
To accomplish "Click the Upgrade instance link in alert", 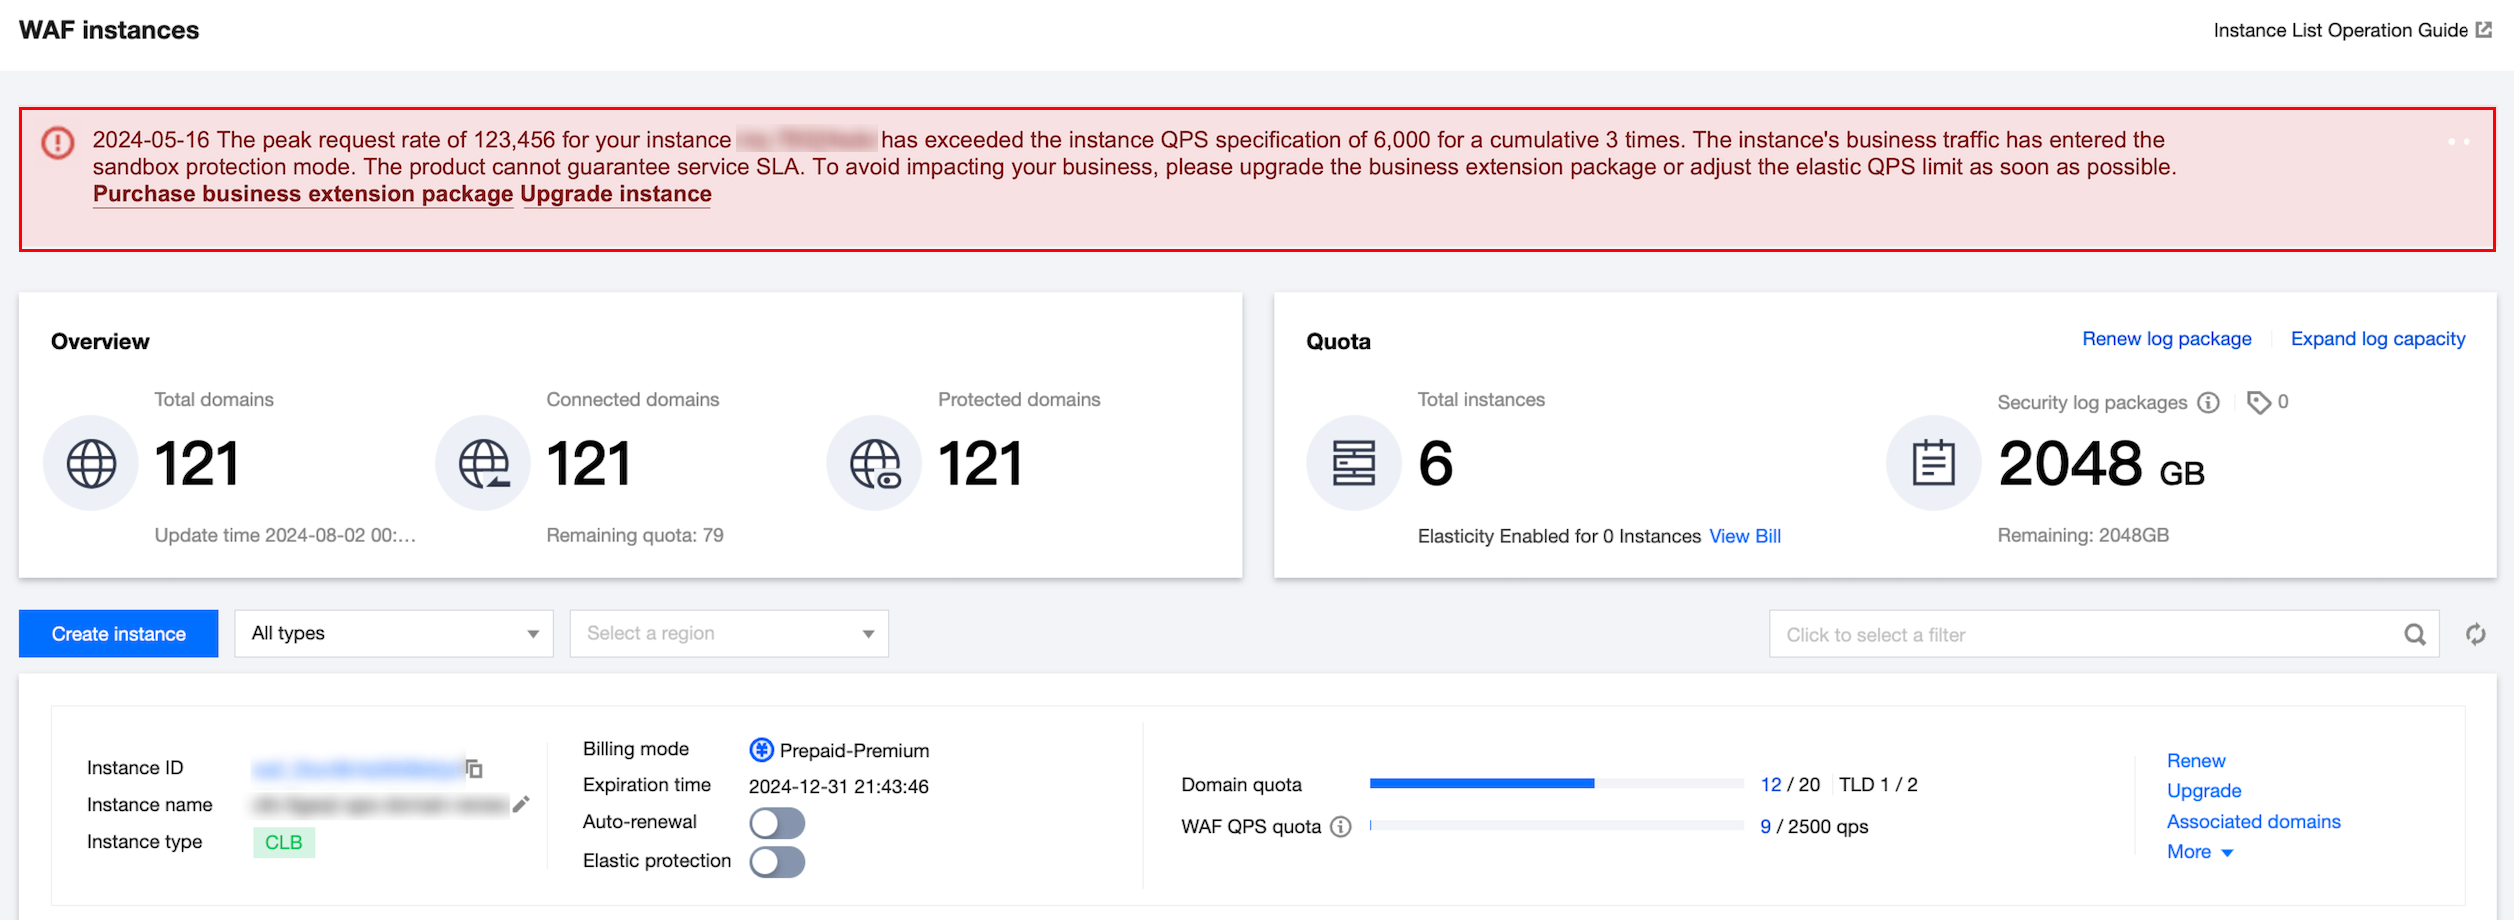I will point(616,194).
